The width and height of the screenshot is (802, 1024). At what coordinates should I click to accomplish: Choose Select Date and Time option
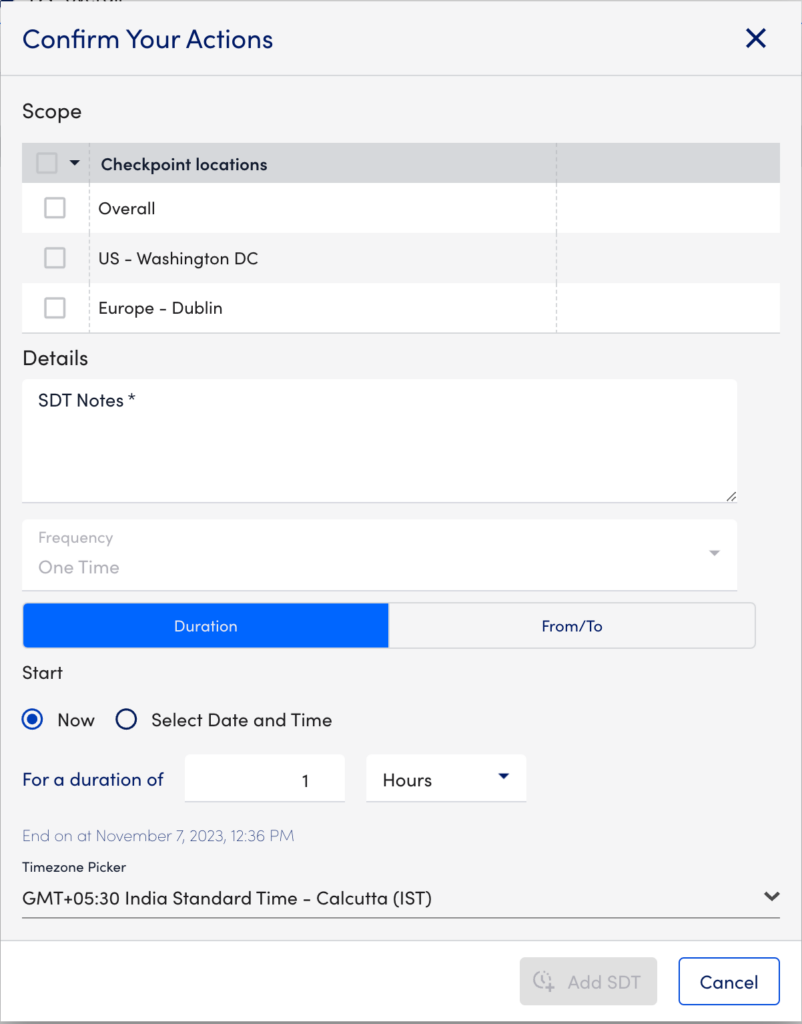coord(126,720)
